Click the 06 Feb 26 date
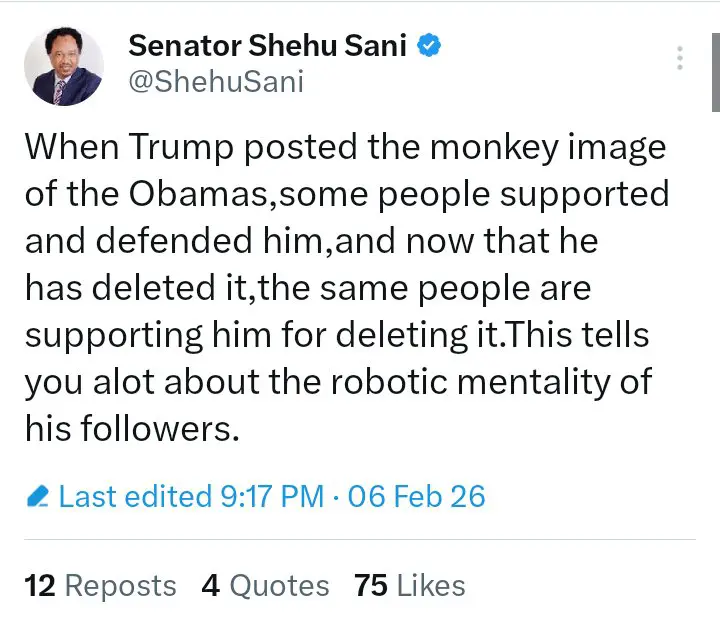The height and width of the screenshot is (626, 720). click(x=417, y=496)
